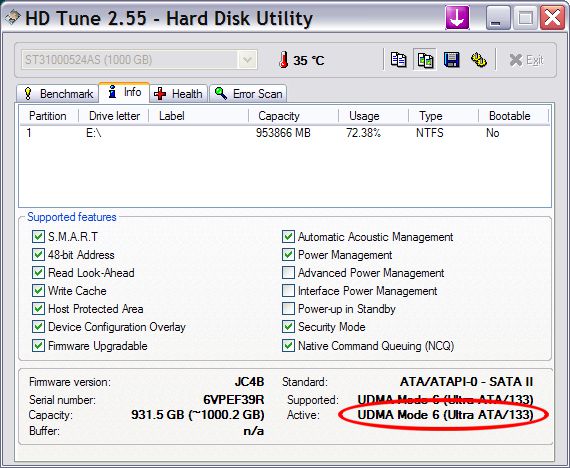Click the Drive letter column header
This screenshot has width=570, height=468.
click(x=114, y=116)
